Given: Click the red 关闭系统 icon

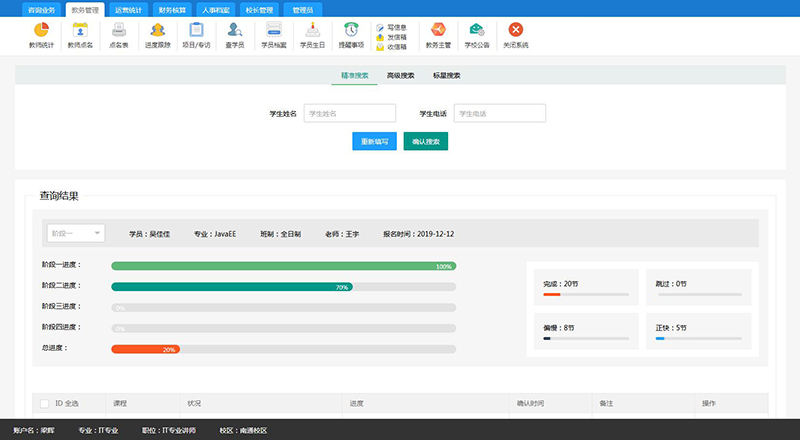Looking at the screenshot, I should point(516,30).
